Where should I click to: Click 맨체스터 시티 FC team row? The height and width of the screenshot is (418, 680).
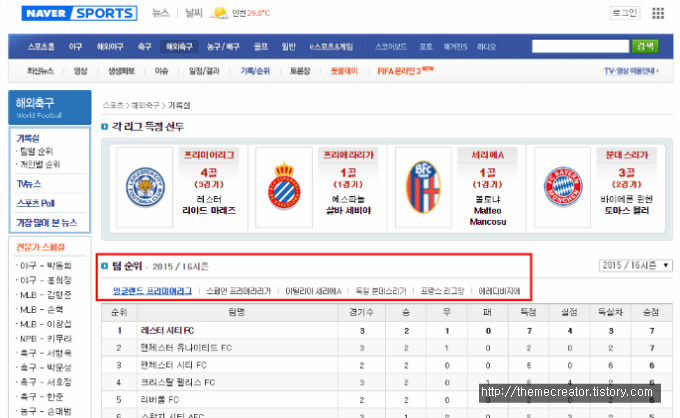pos(387,365)
